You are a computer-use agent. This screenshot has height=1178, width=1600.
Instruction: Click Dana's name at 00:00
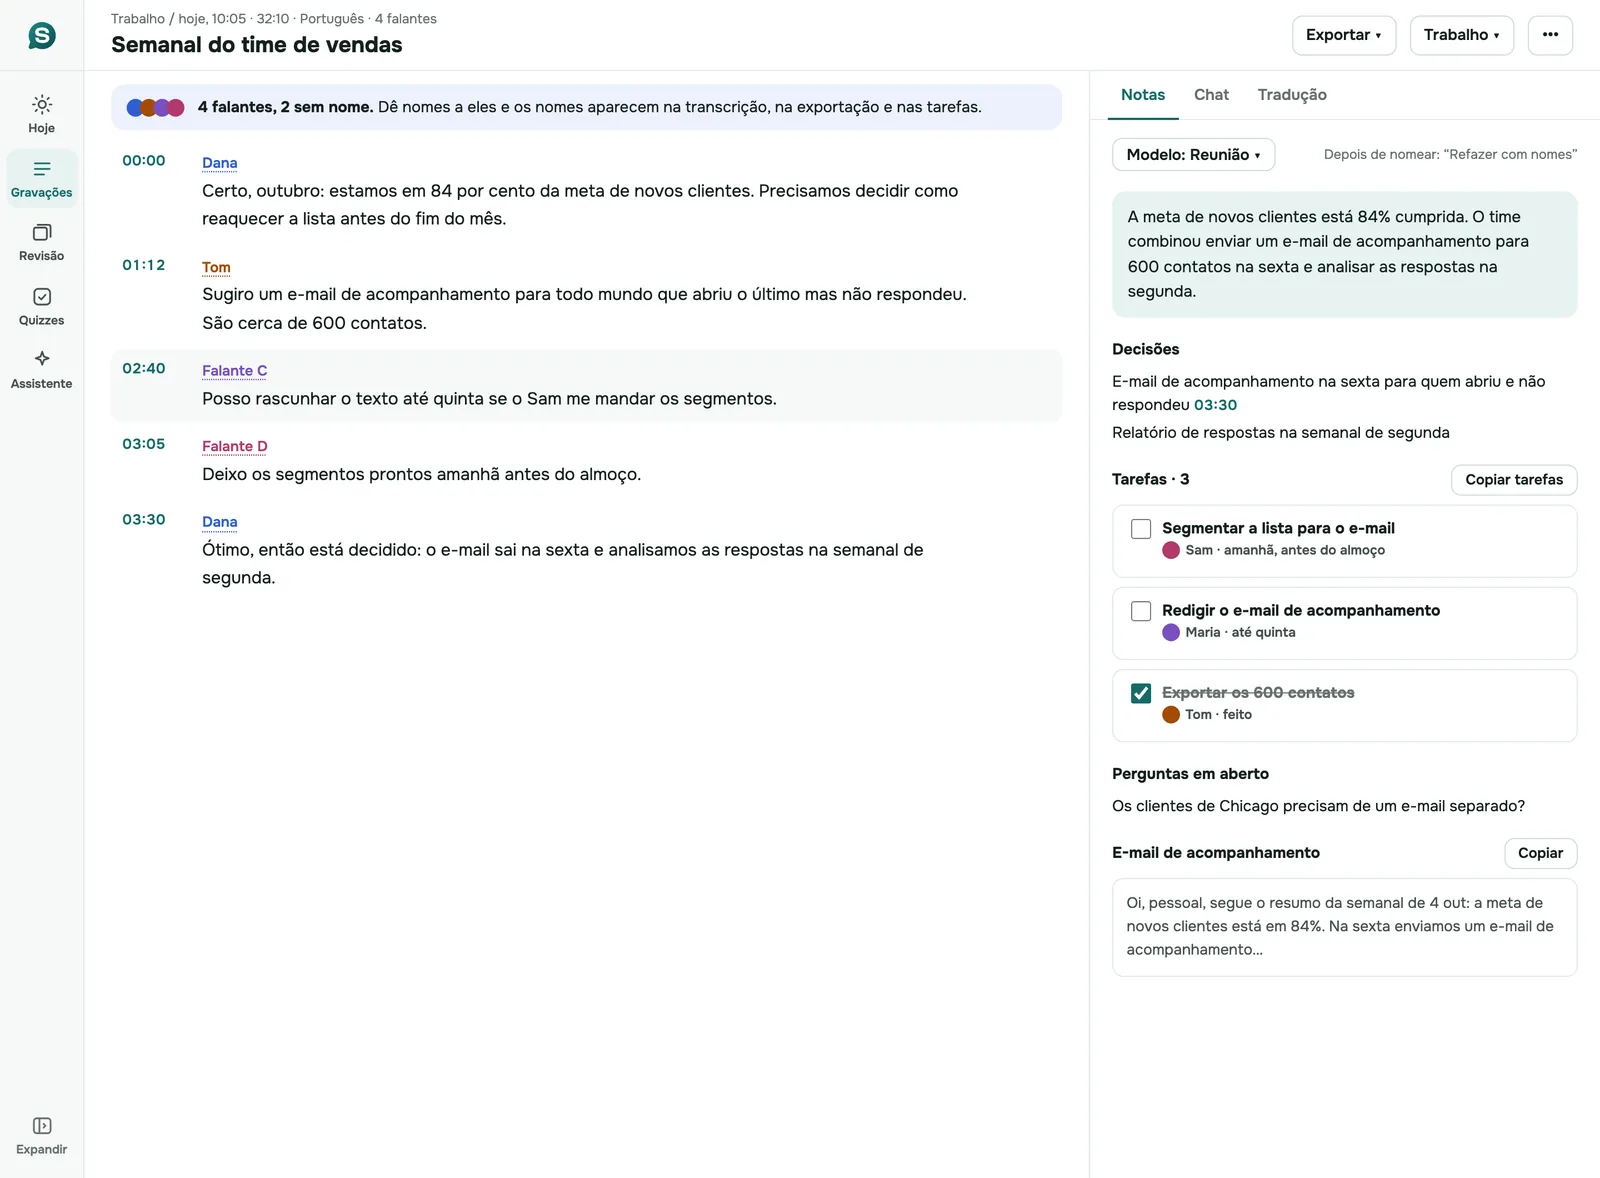click(219, 163)
